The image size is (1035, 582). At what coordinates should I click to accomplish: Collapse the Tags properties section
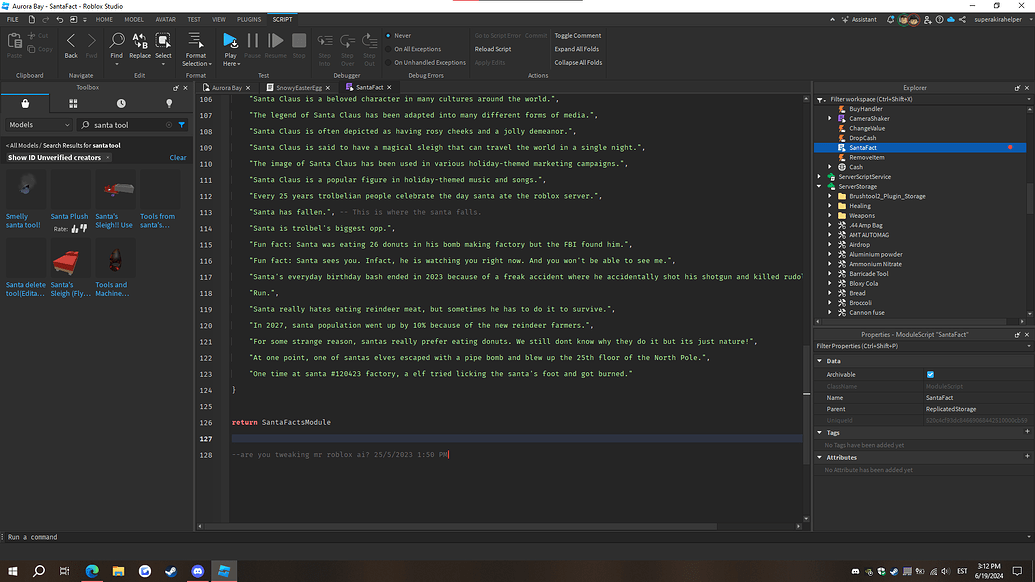820,433
